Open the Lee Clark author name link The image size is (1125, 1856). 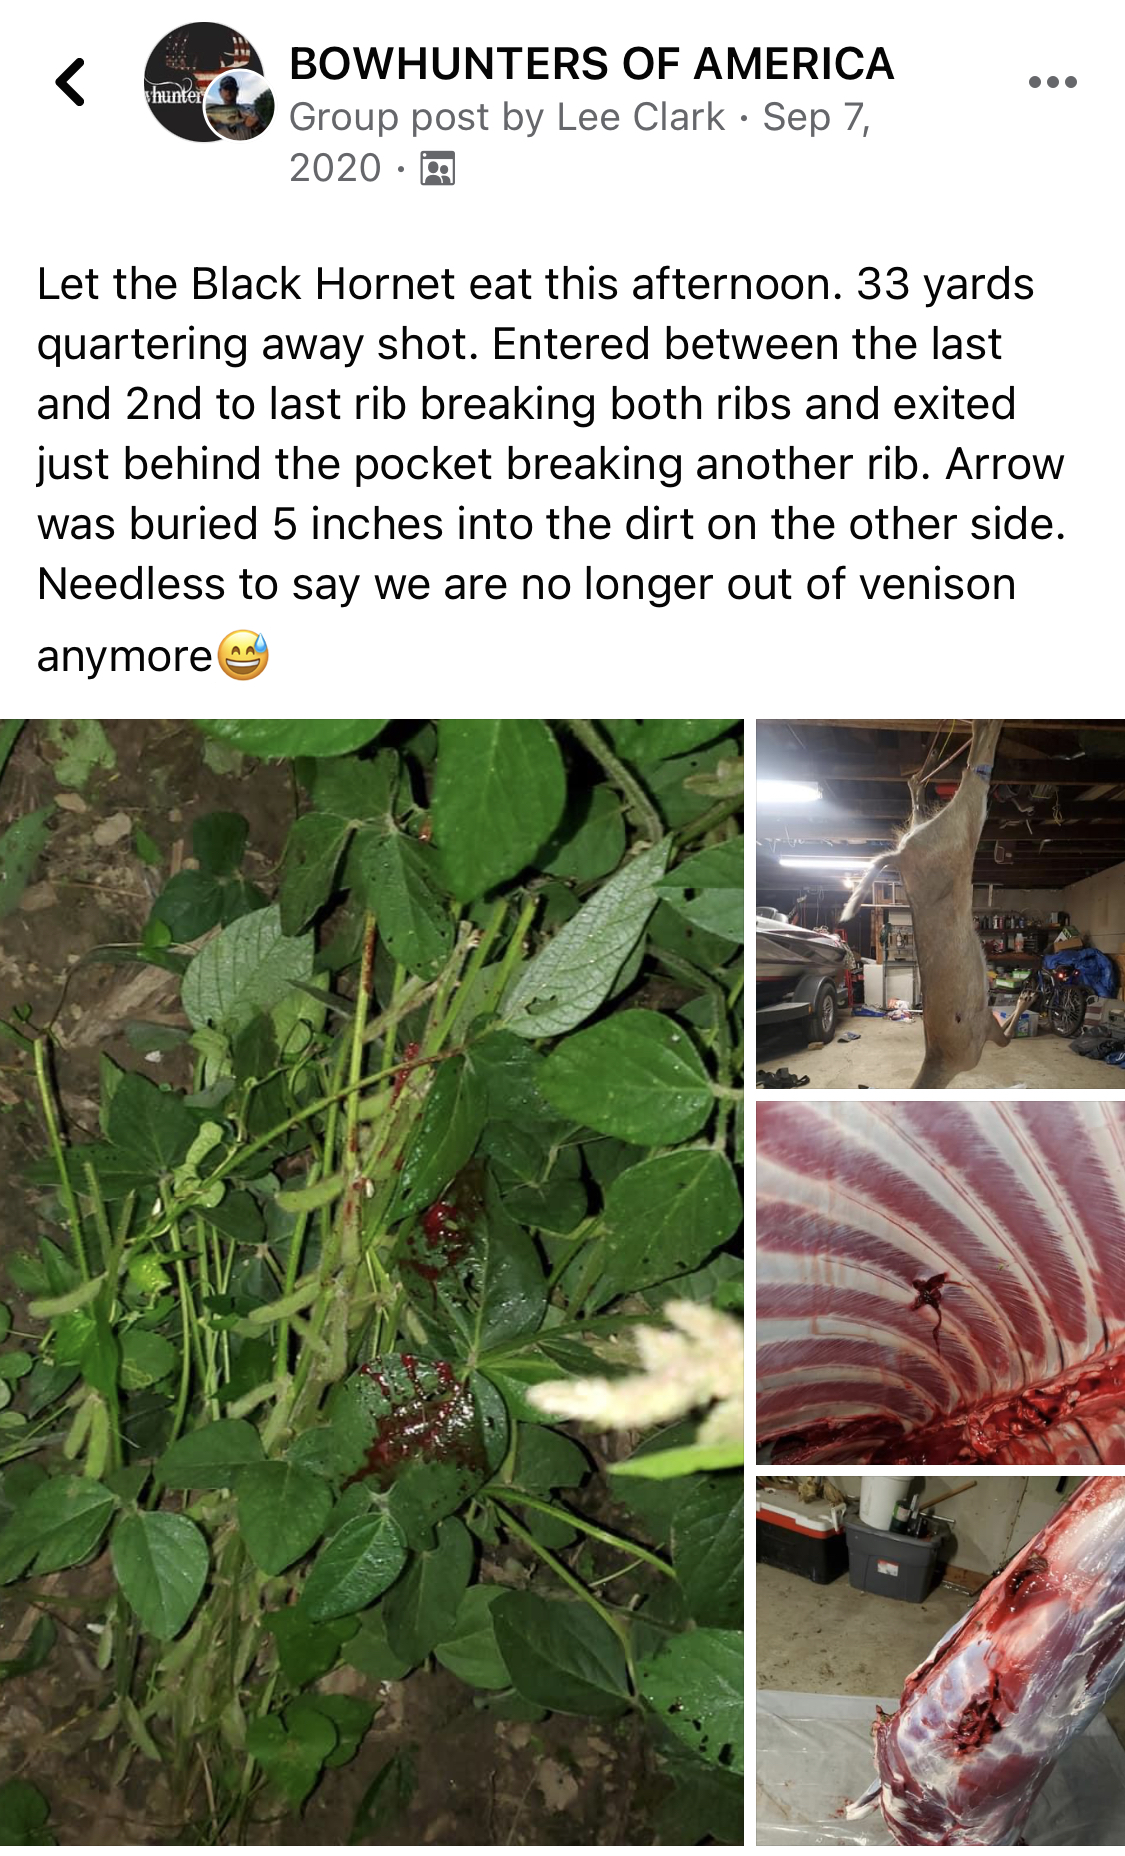640,118
